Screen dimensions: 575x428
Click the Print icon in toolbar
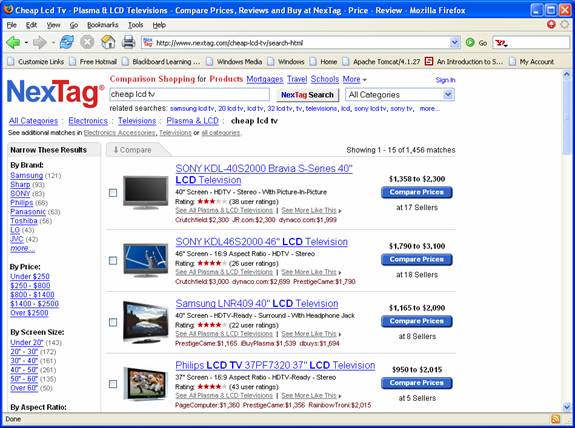(128, 42)
